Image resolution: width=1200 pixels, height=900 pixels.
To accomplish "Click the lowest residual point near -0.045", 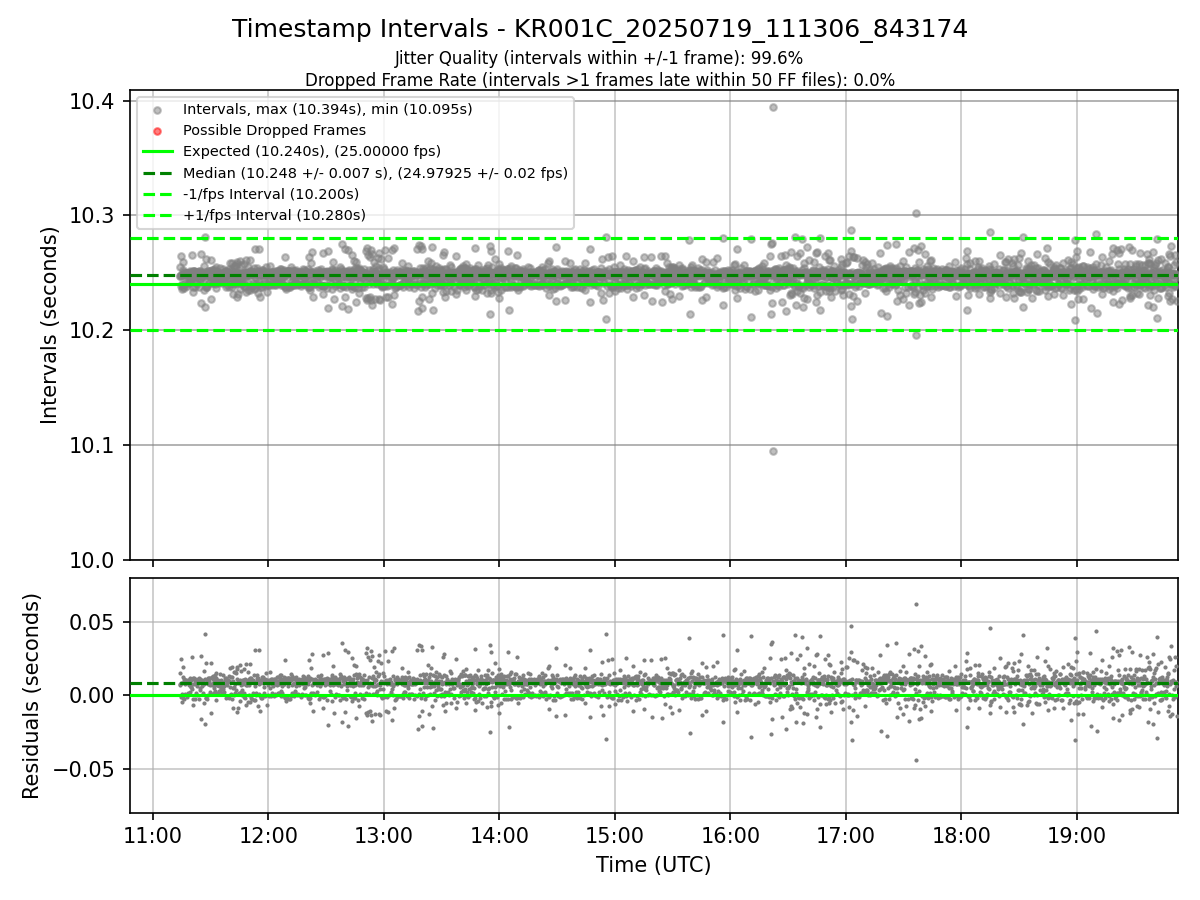I will click(x=916, y=760).
